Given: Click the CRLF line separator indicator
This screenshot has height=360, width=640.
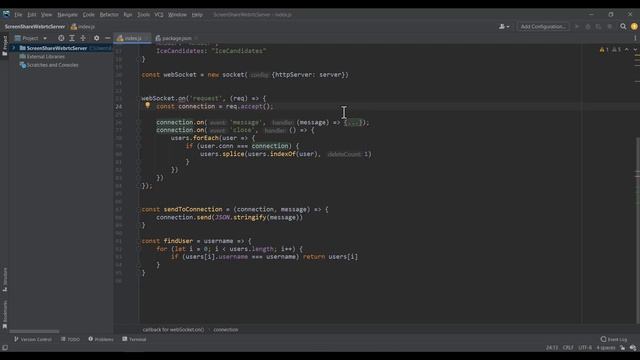Looking at the screenshot, I should [x=568, y=348].
